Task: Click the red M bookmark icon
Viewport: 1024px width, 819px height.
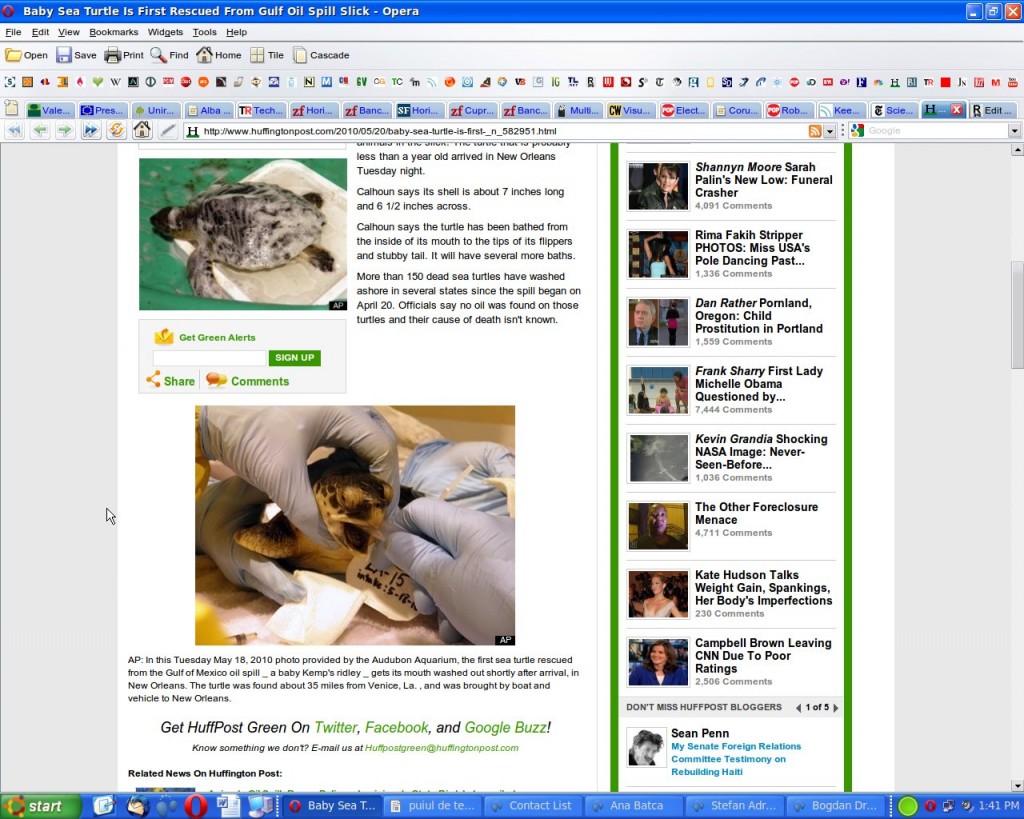Action: click(x=995, y=82)
